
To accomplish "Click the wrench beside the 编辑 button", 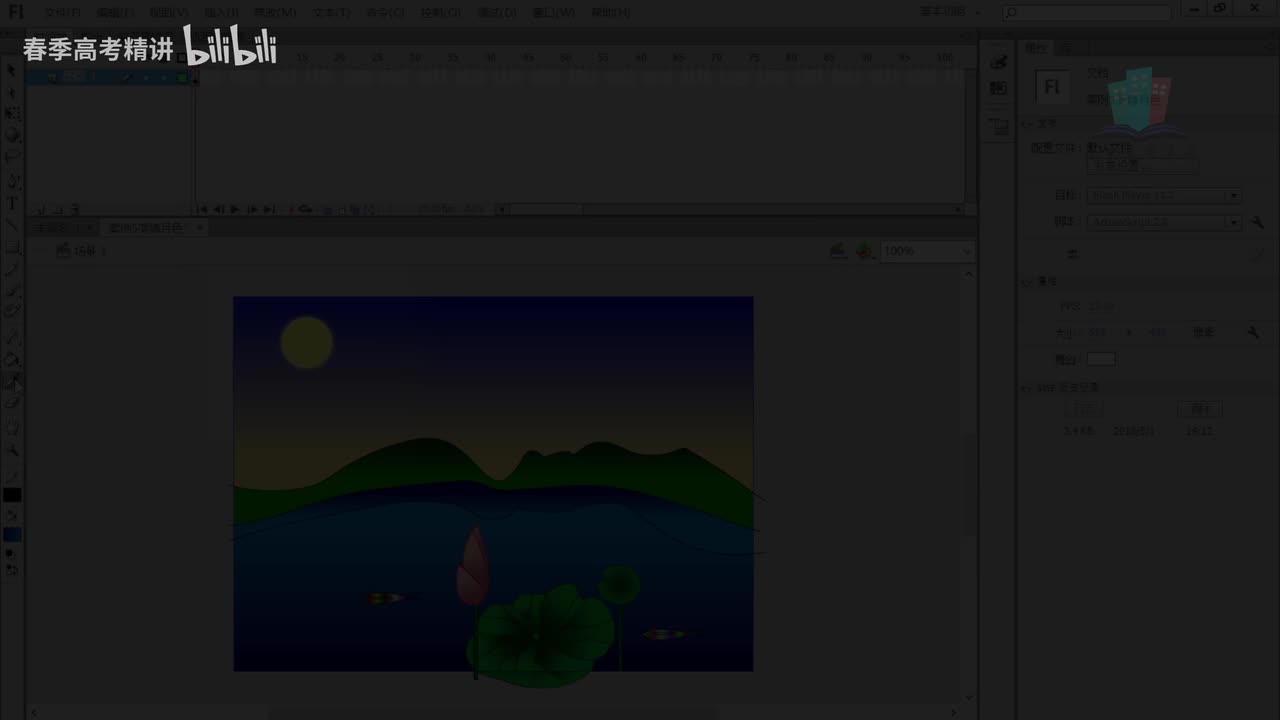I will [1253, 332].
